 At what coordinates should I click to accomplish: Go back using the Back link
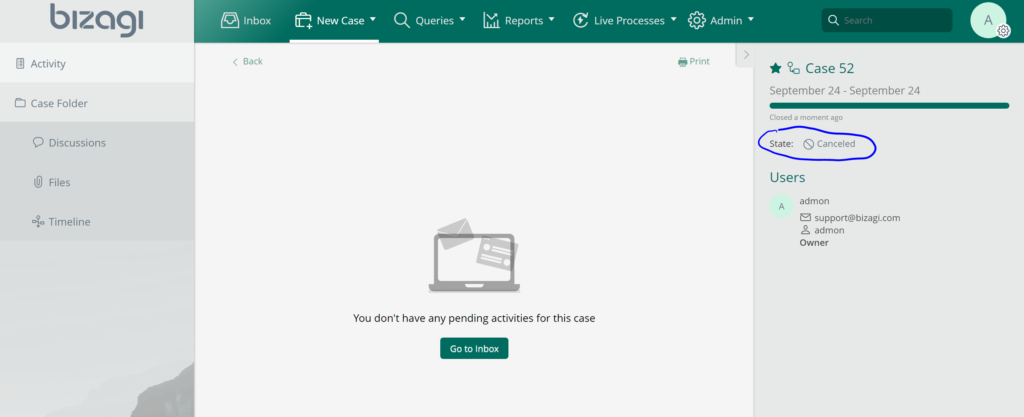(248, 61)
